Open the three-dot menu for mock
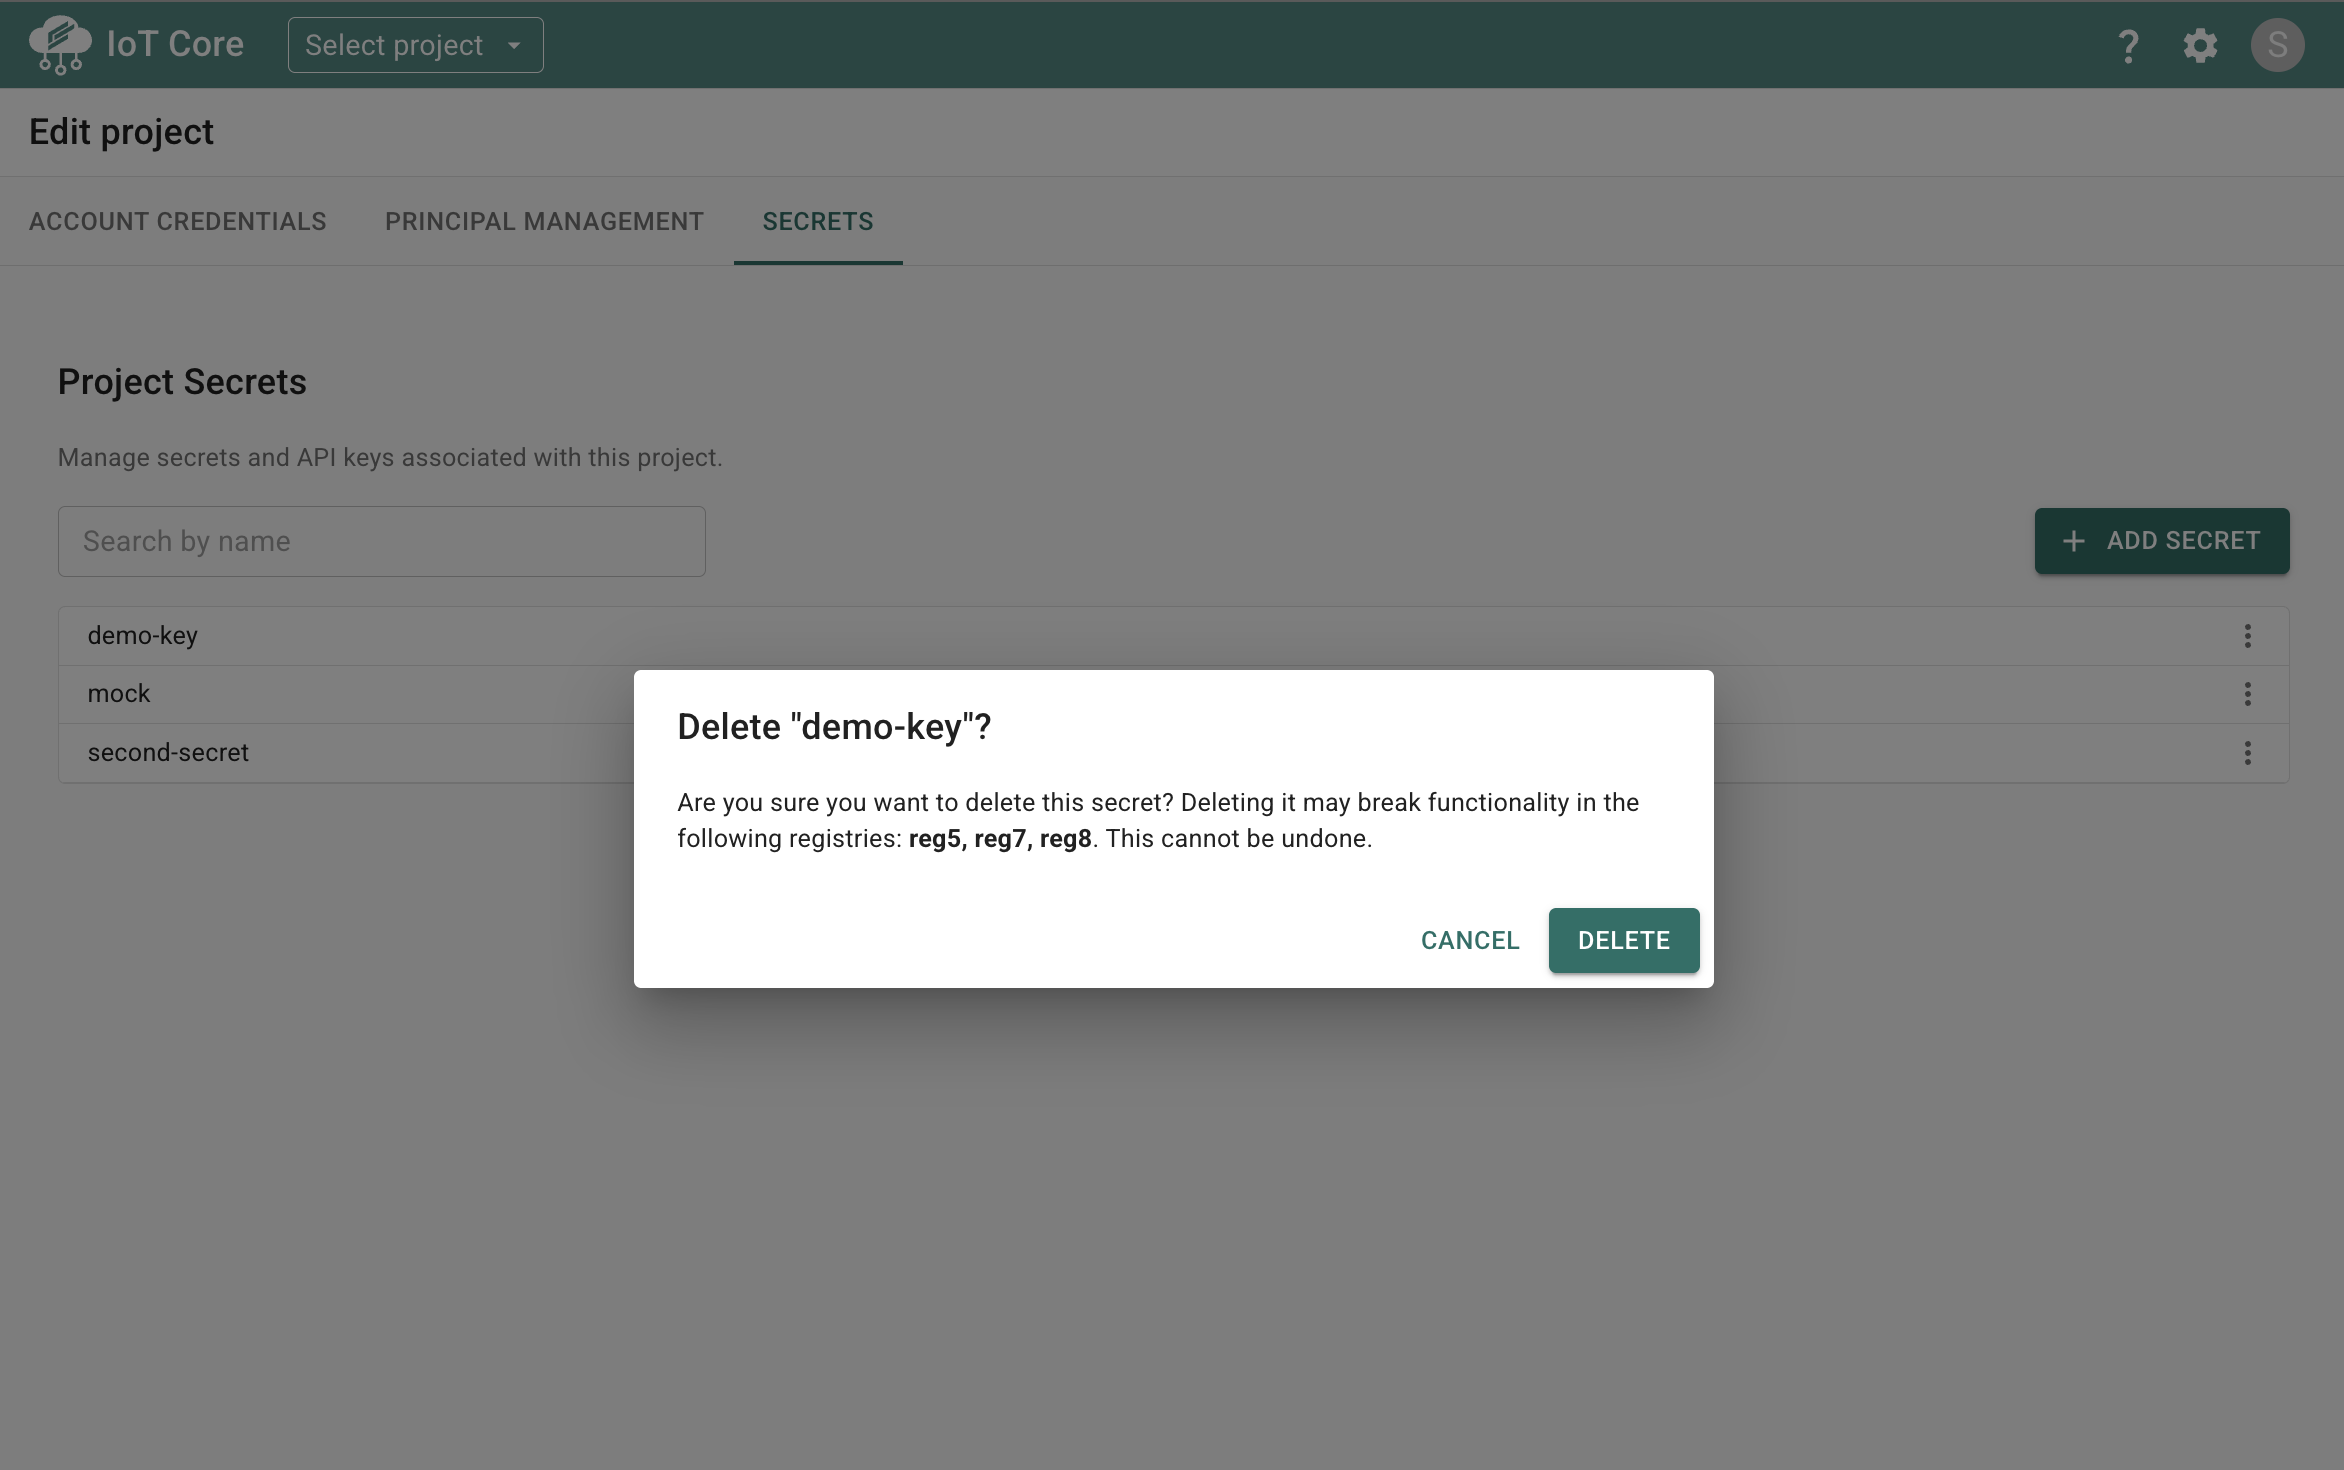The width and height of the screenshot is (2344, 1470). point(2248,694)
